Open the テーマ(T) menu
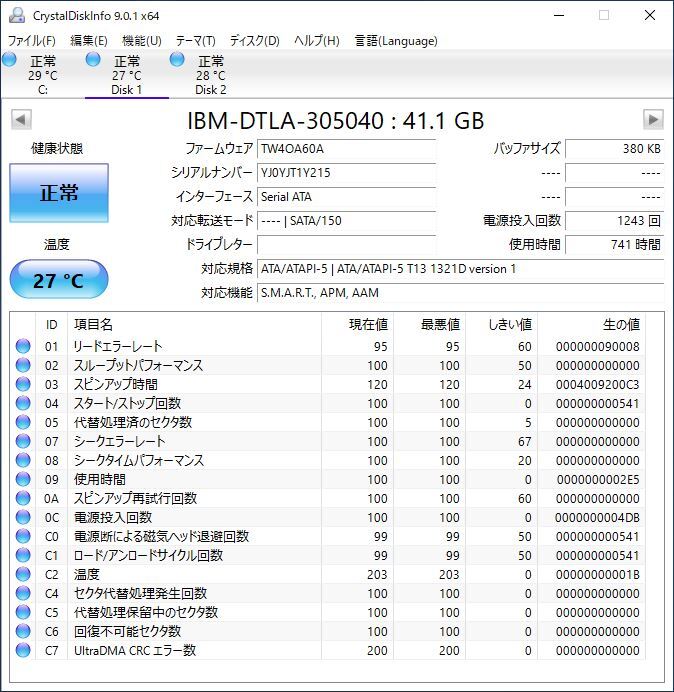The width and height of the screenshot is (674, 692). tap(196, 41)
